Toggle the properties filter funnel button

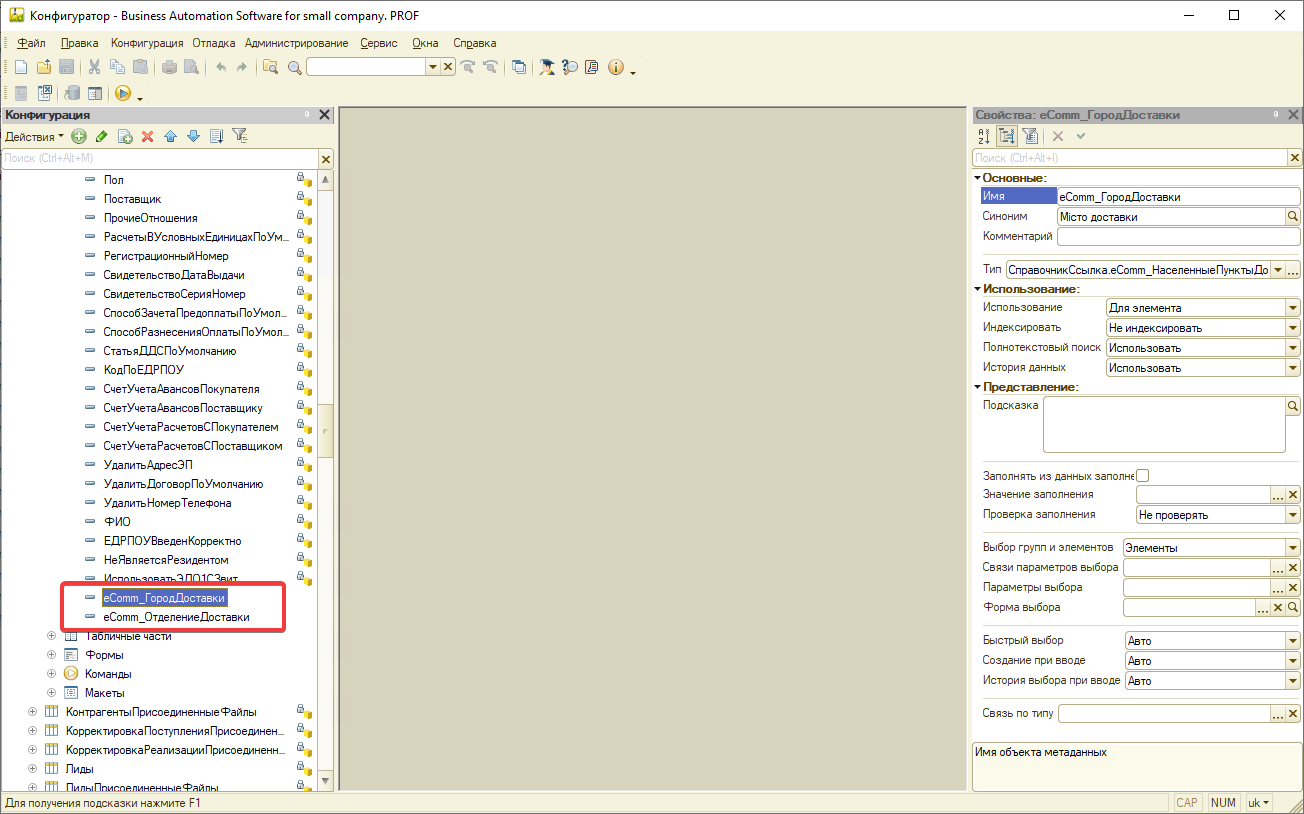1030,136
